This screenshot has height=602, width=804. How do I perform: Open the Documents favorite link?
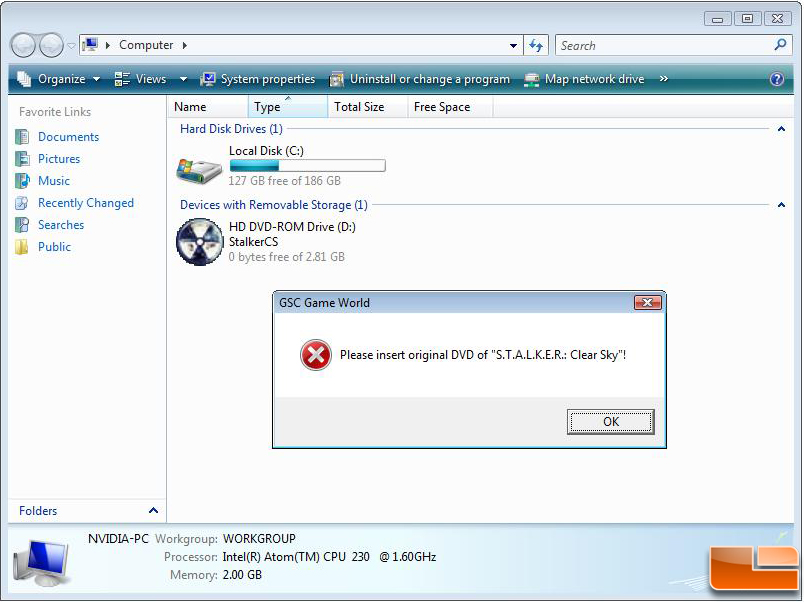point(68,137)
